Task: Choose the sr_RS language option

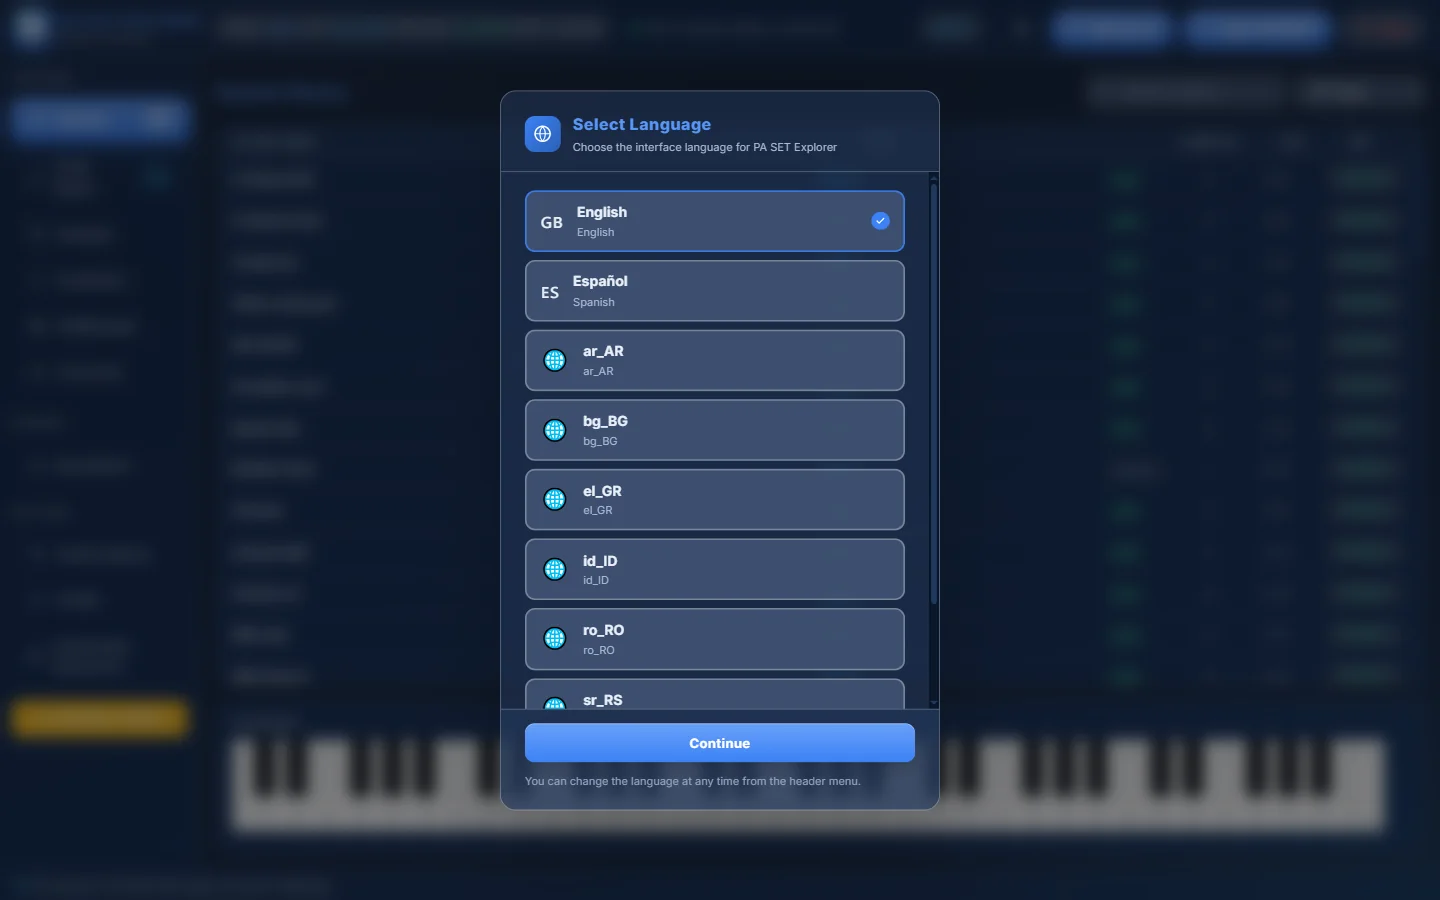Action: pyautogui.click(x=715, y=694)
